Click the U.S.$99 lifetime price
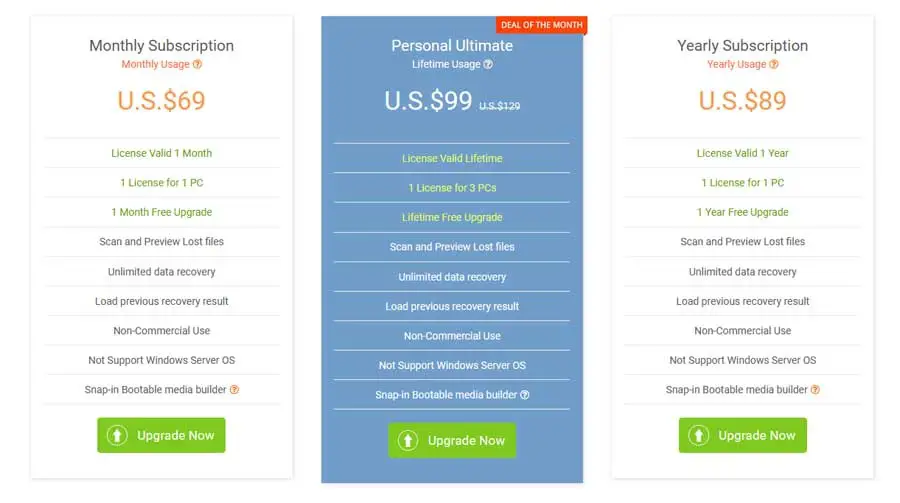The width and height of the screenshot is (900, 503). click(428, 100)
